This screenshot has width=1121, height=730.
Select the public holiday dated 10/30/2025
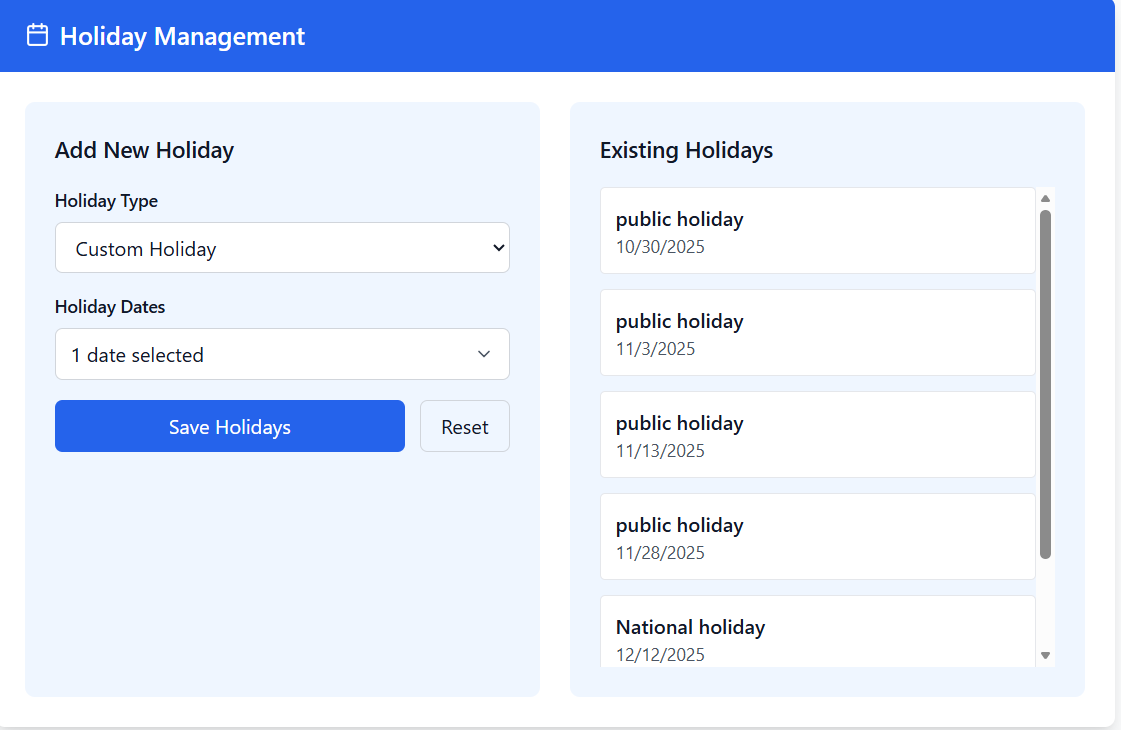click(x=817, y=231)
